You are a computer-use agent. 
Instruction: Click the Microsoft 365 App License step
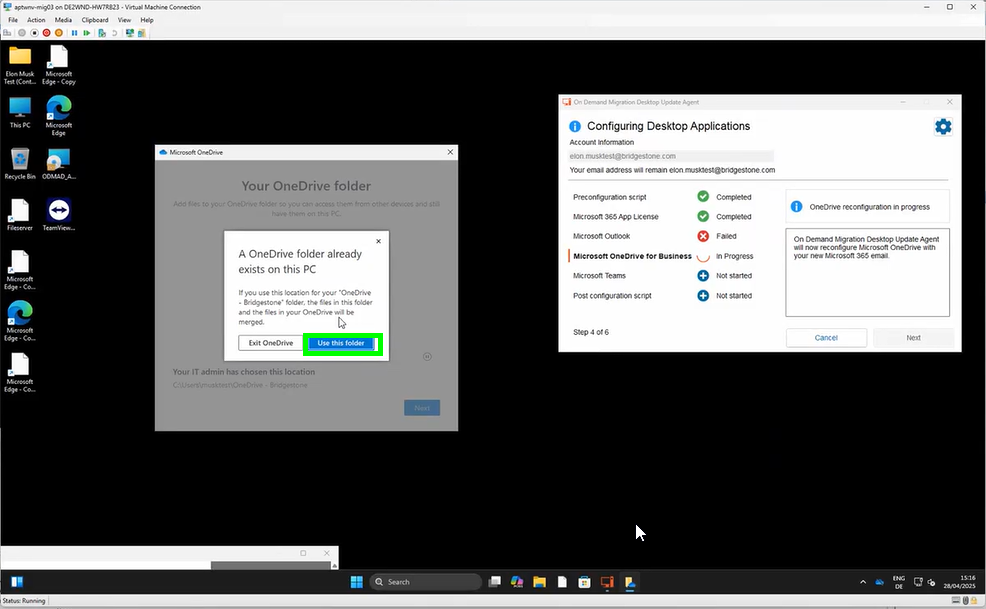pyautogui.click(x=616, y=216)
